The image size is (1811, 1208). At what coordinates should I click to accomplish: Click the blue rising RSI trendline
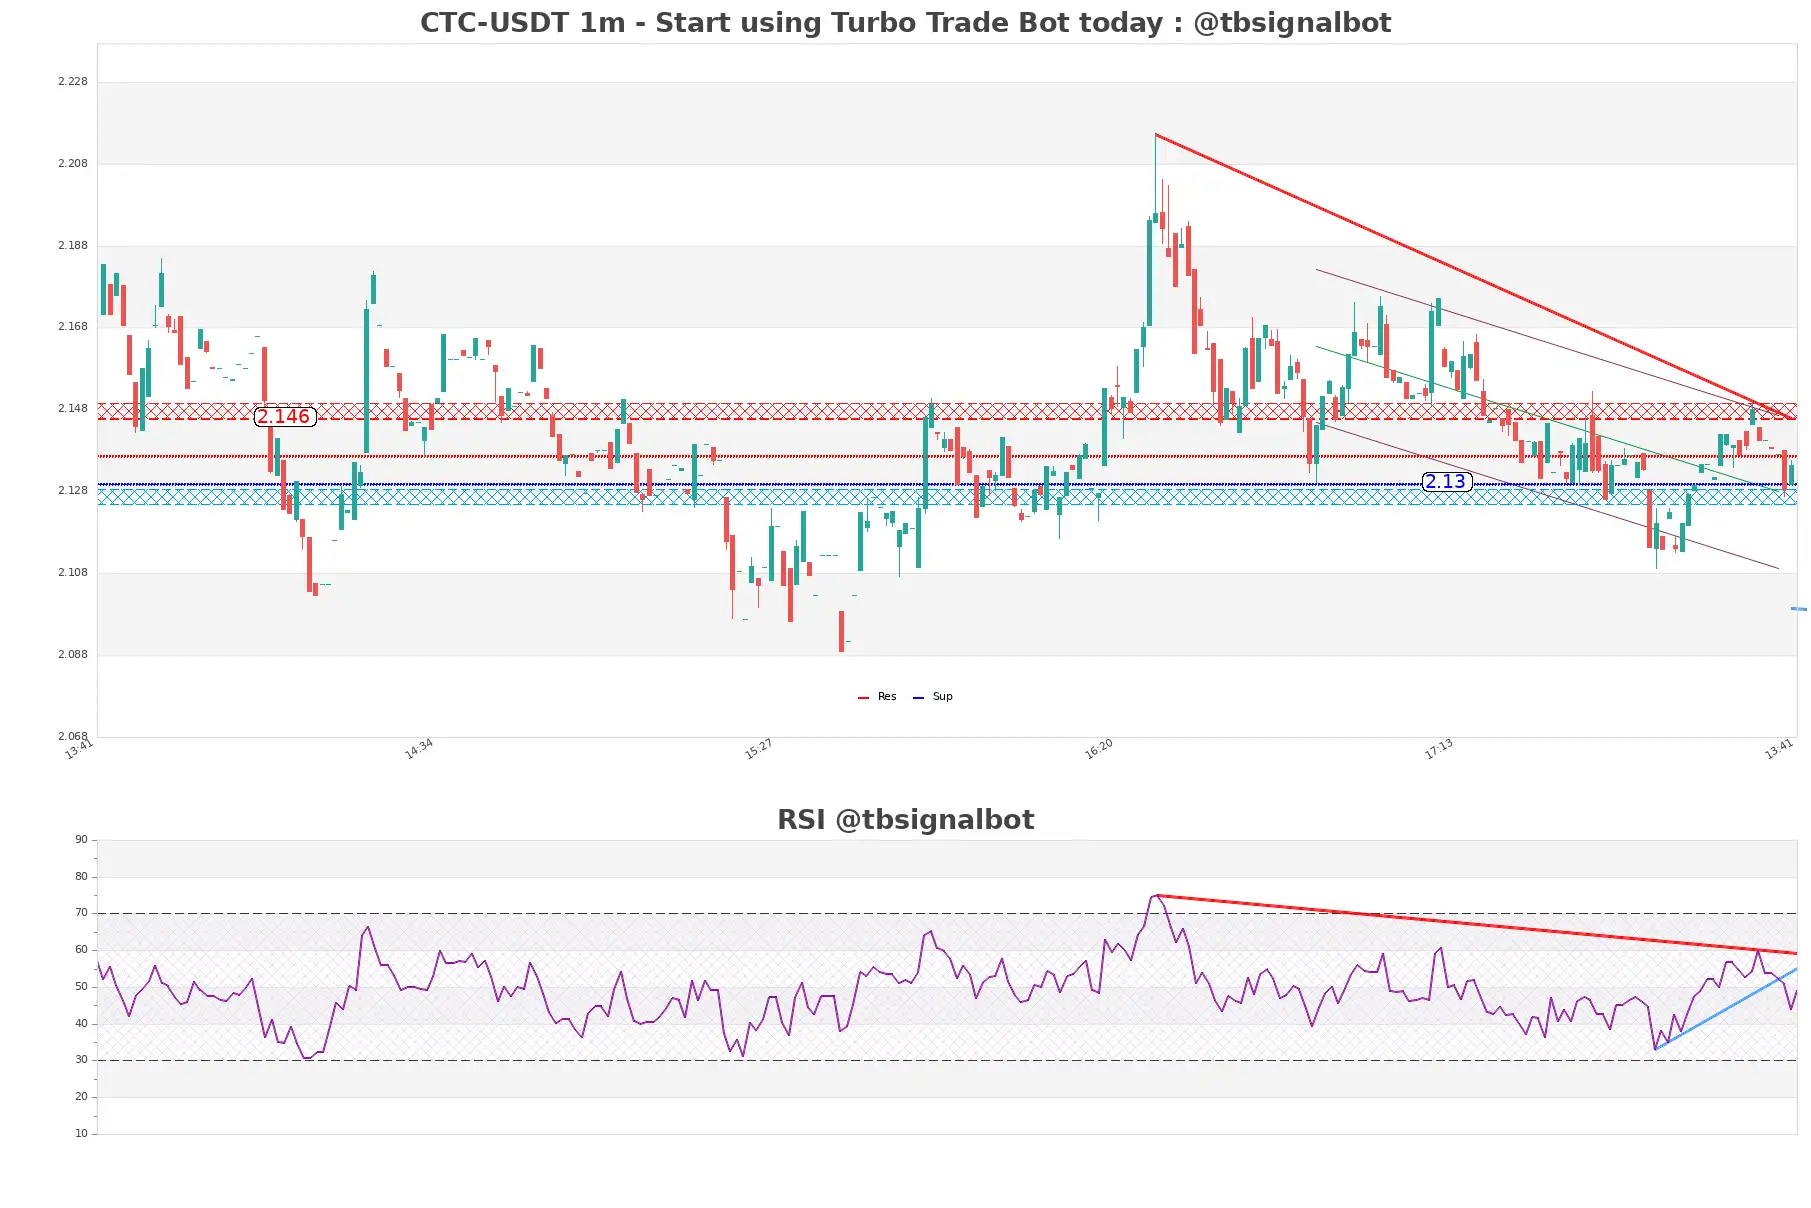click(x=1726, y=1009)
